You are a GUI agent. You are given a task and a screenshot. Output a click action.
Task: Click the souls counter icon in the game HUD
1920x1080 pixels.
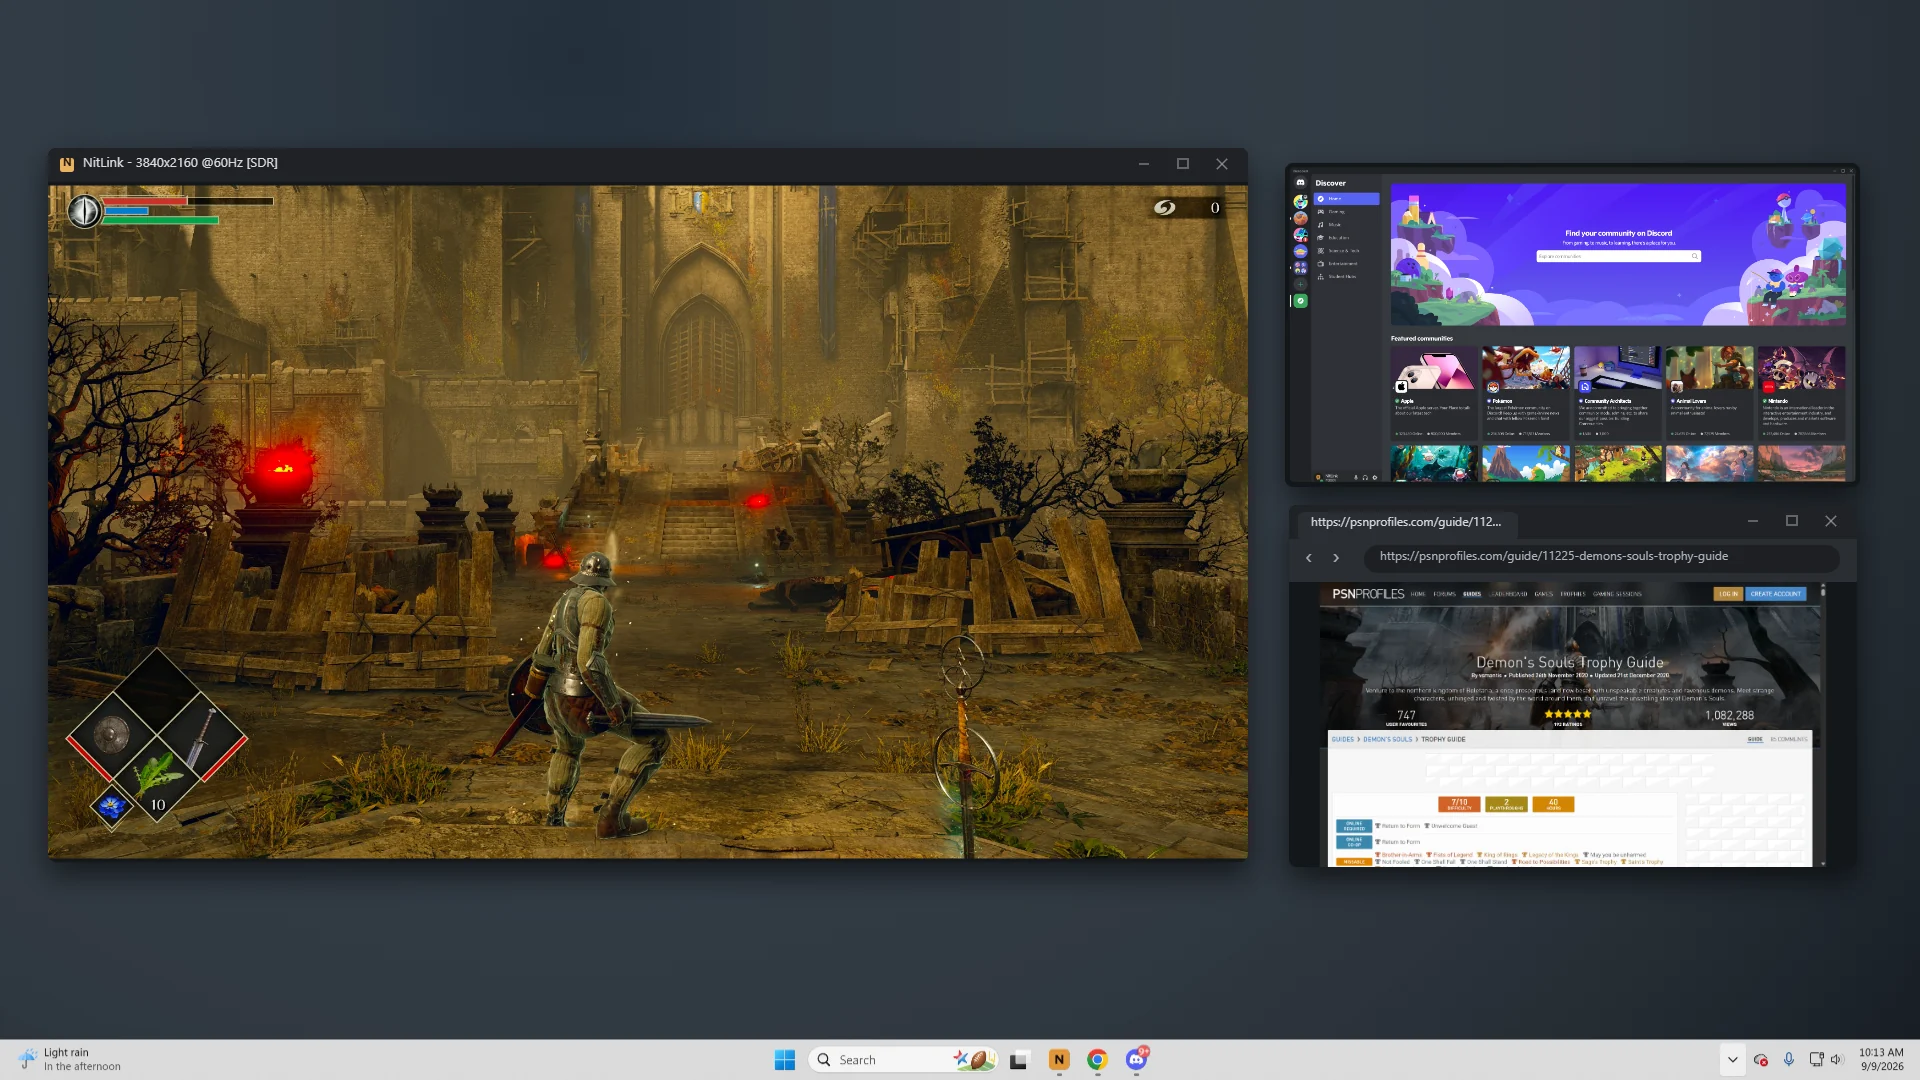point(1165,207)
